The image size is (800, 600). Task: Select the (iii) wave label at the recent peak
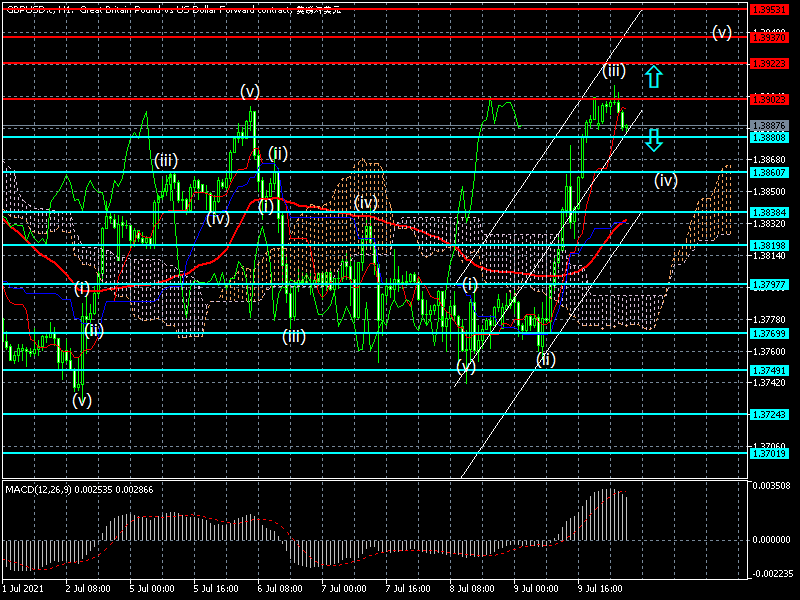pyautogui.click(x=614, y=70)
